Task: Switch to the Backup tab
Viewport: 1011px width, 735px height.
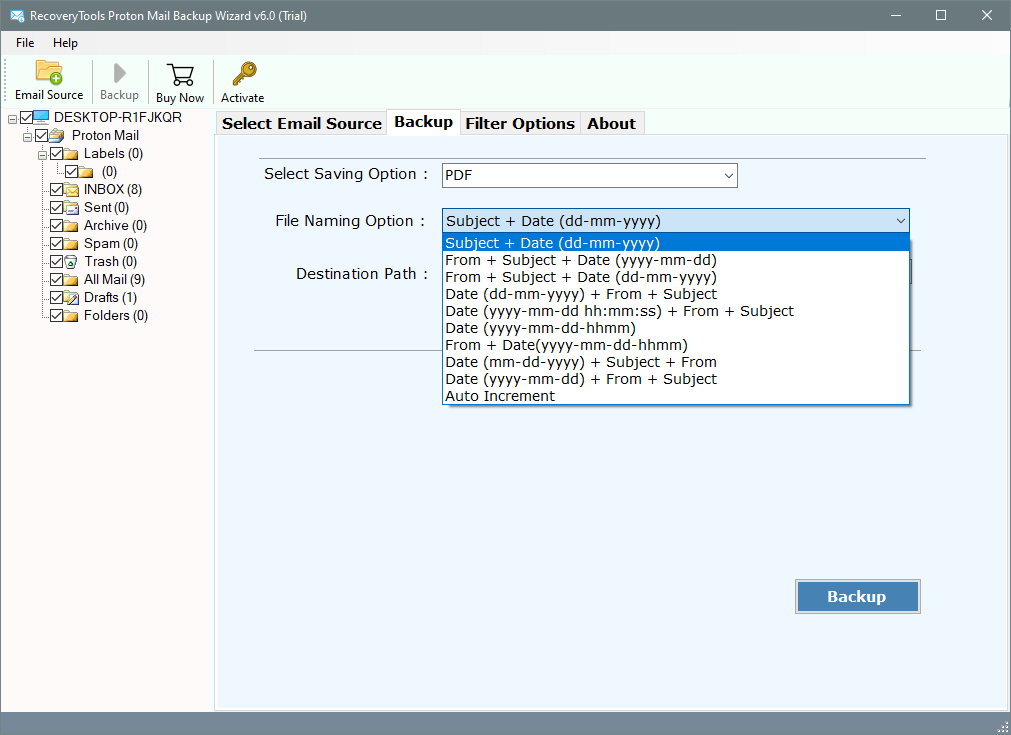Action: coord(423,122)
